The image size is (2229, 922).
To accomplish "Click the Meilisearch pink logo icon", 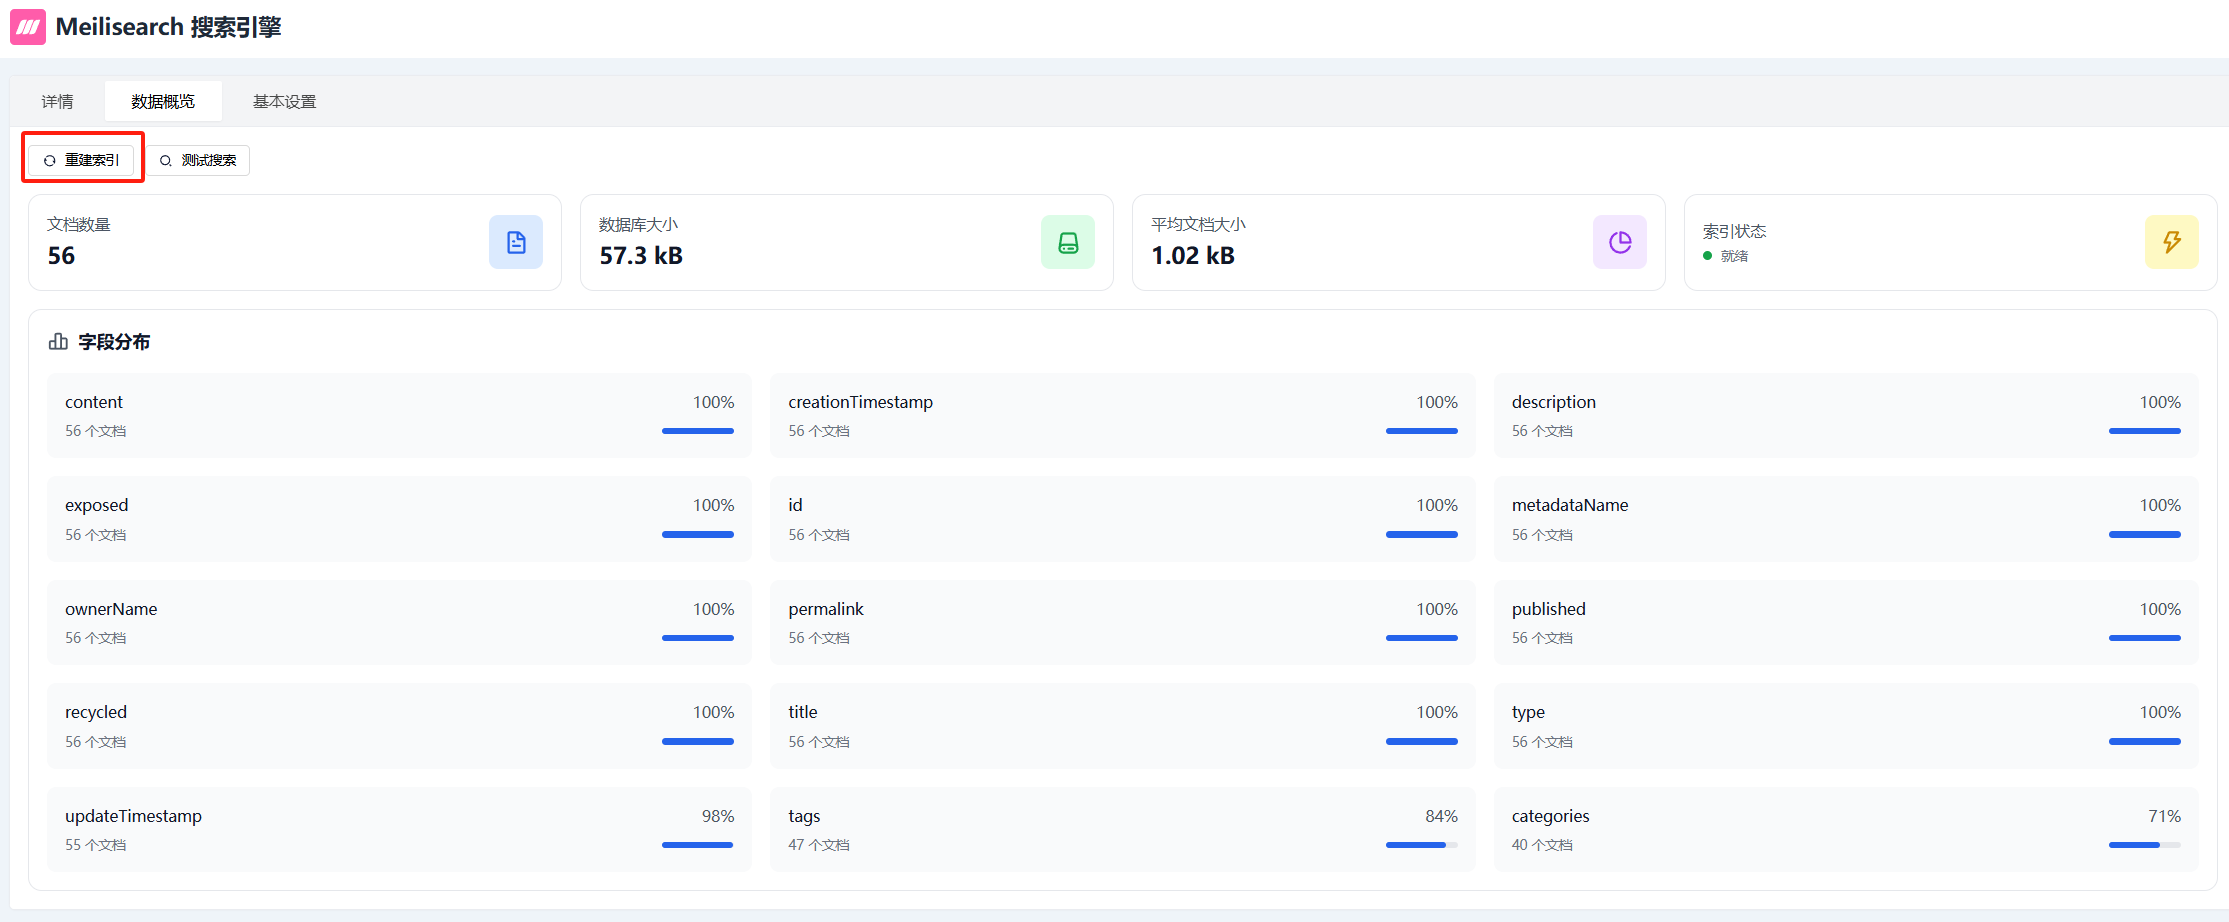I will (x=28, y=27).
